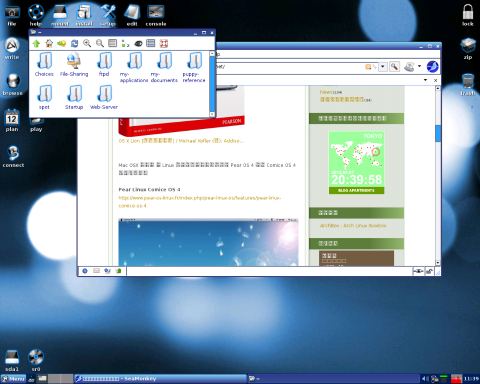The width and height of the screenshot is (480, 384).
Task: Select SeaMonkey window in the taskbar
Action: (160, 379)
